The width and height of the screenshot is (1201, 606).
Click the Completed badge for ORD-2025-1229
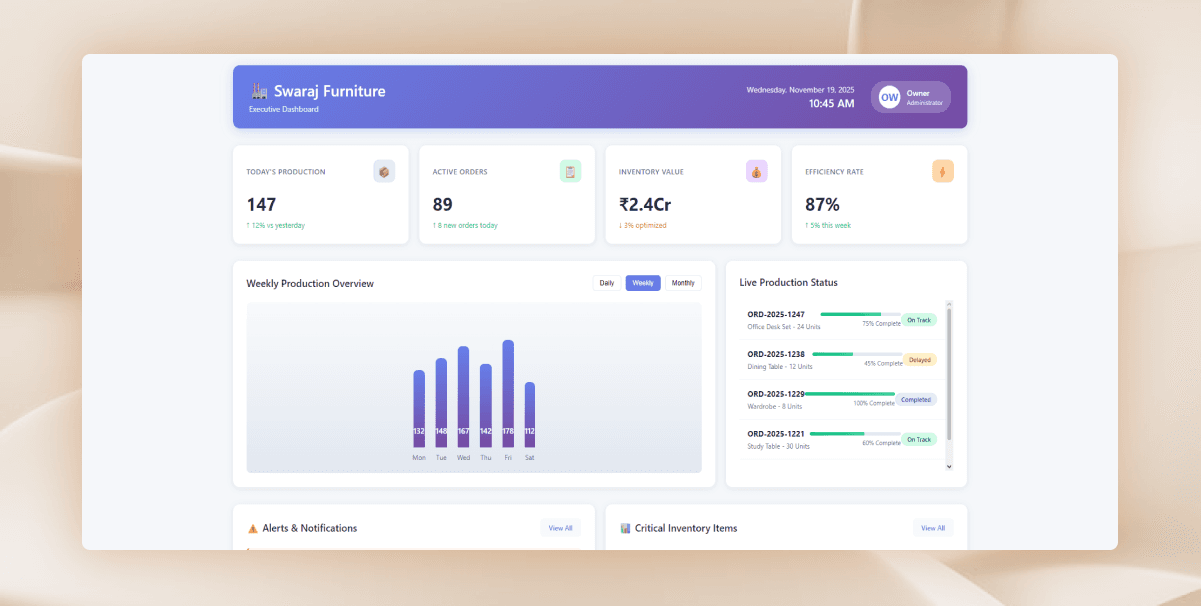916,399
